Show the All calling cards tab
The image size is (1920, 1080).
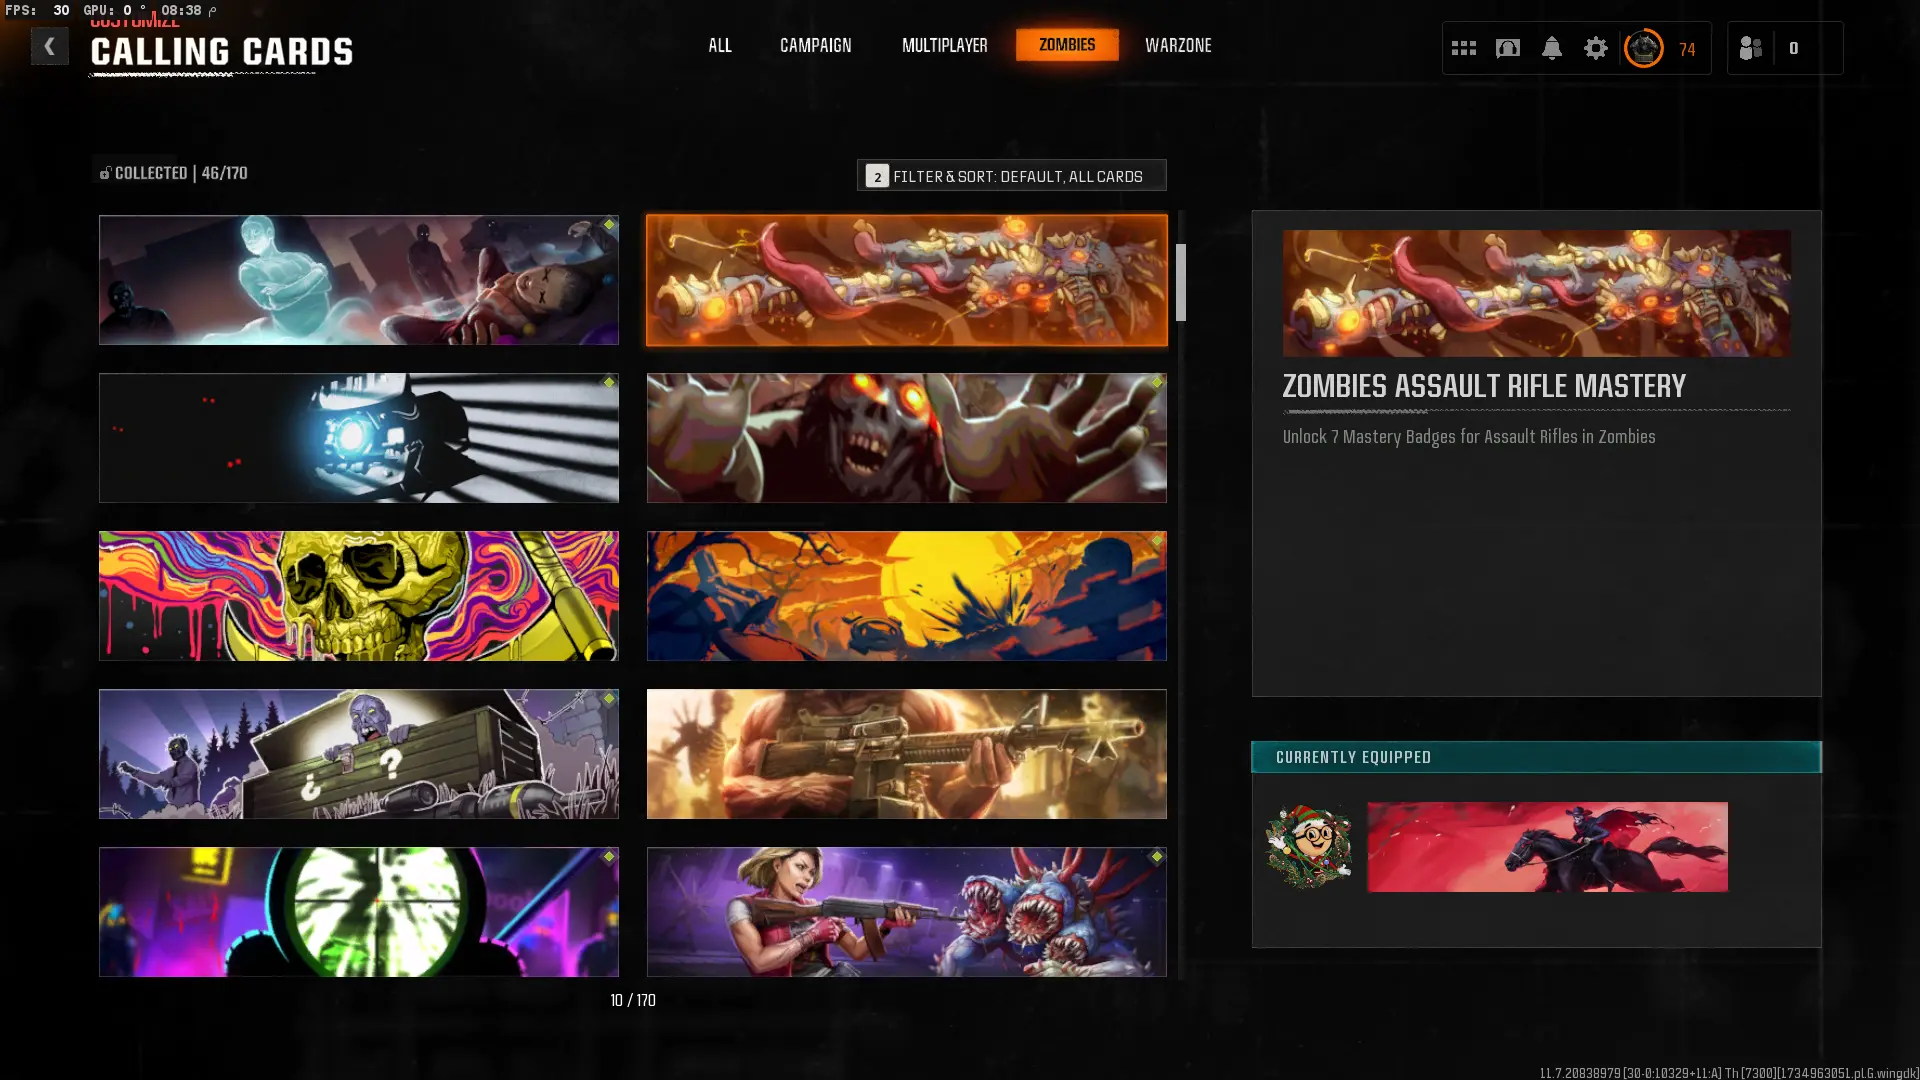(719, 46)
